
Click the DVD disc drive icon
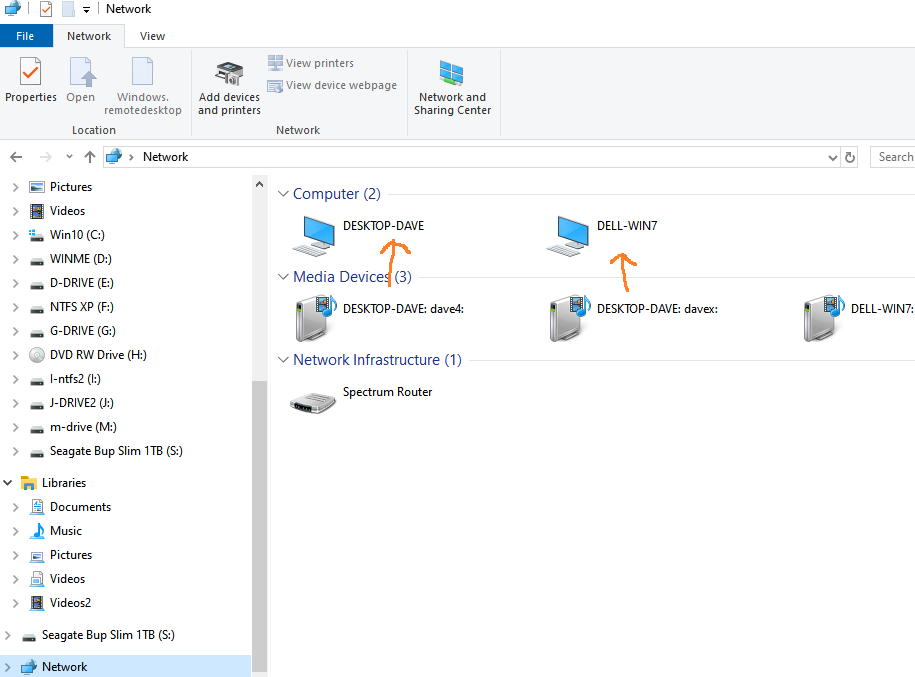[x=37, y=355]
